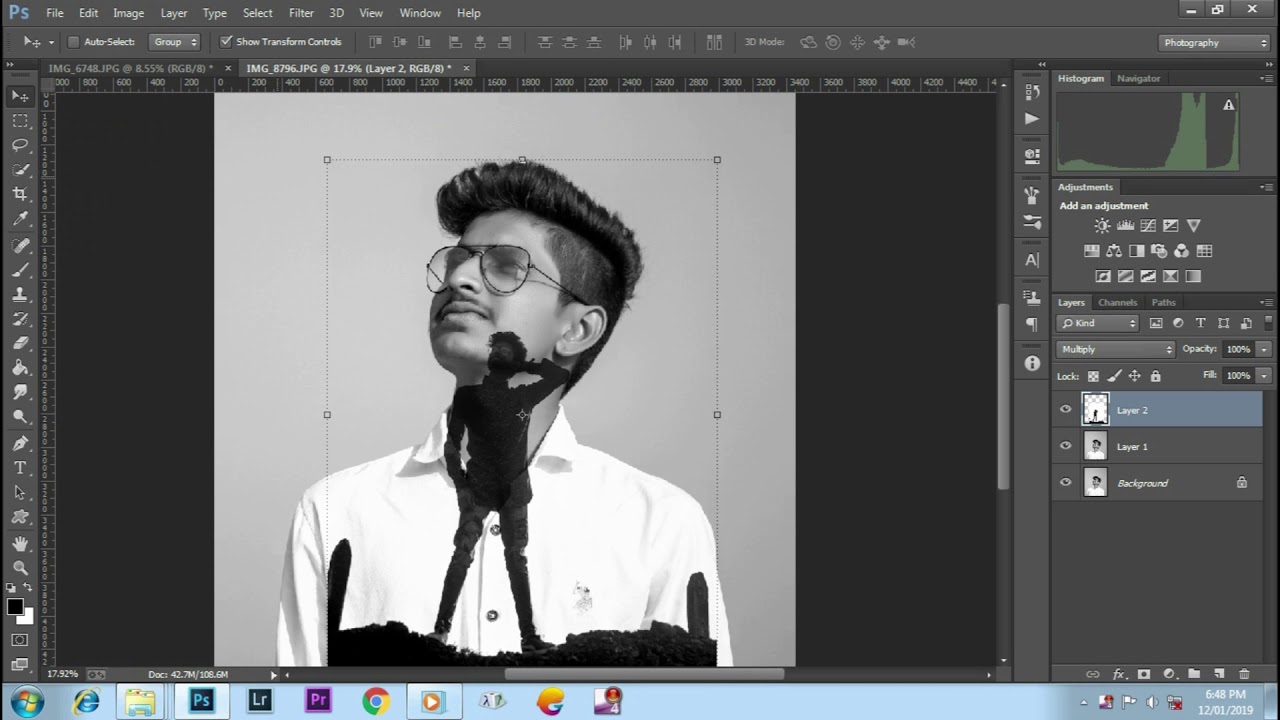Toggle visibility of the Background layer
1280x720 pixels.
tap(1065, 483)
